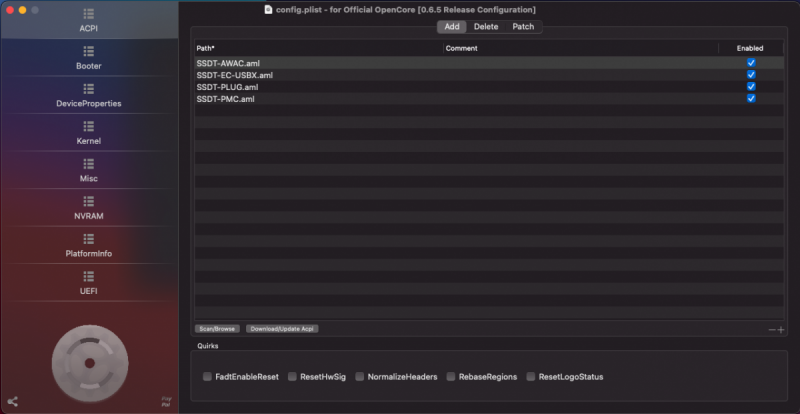Enable the FadtEnableReset quirk
800x414 pixels.
[x=207, y=377]
